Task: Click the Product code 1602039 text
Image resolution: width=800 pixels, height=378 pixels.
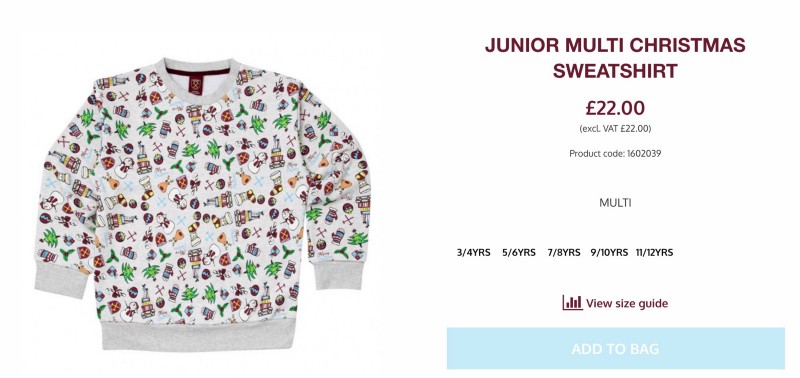Action: (615, 154)
